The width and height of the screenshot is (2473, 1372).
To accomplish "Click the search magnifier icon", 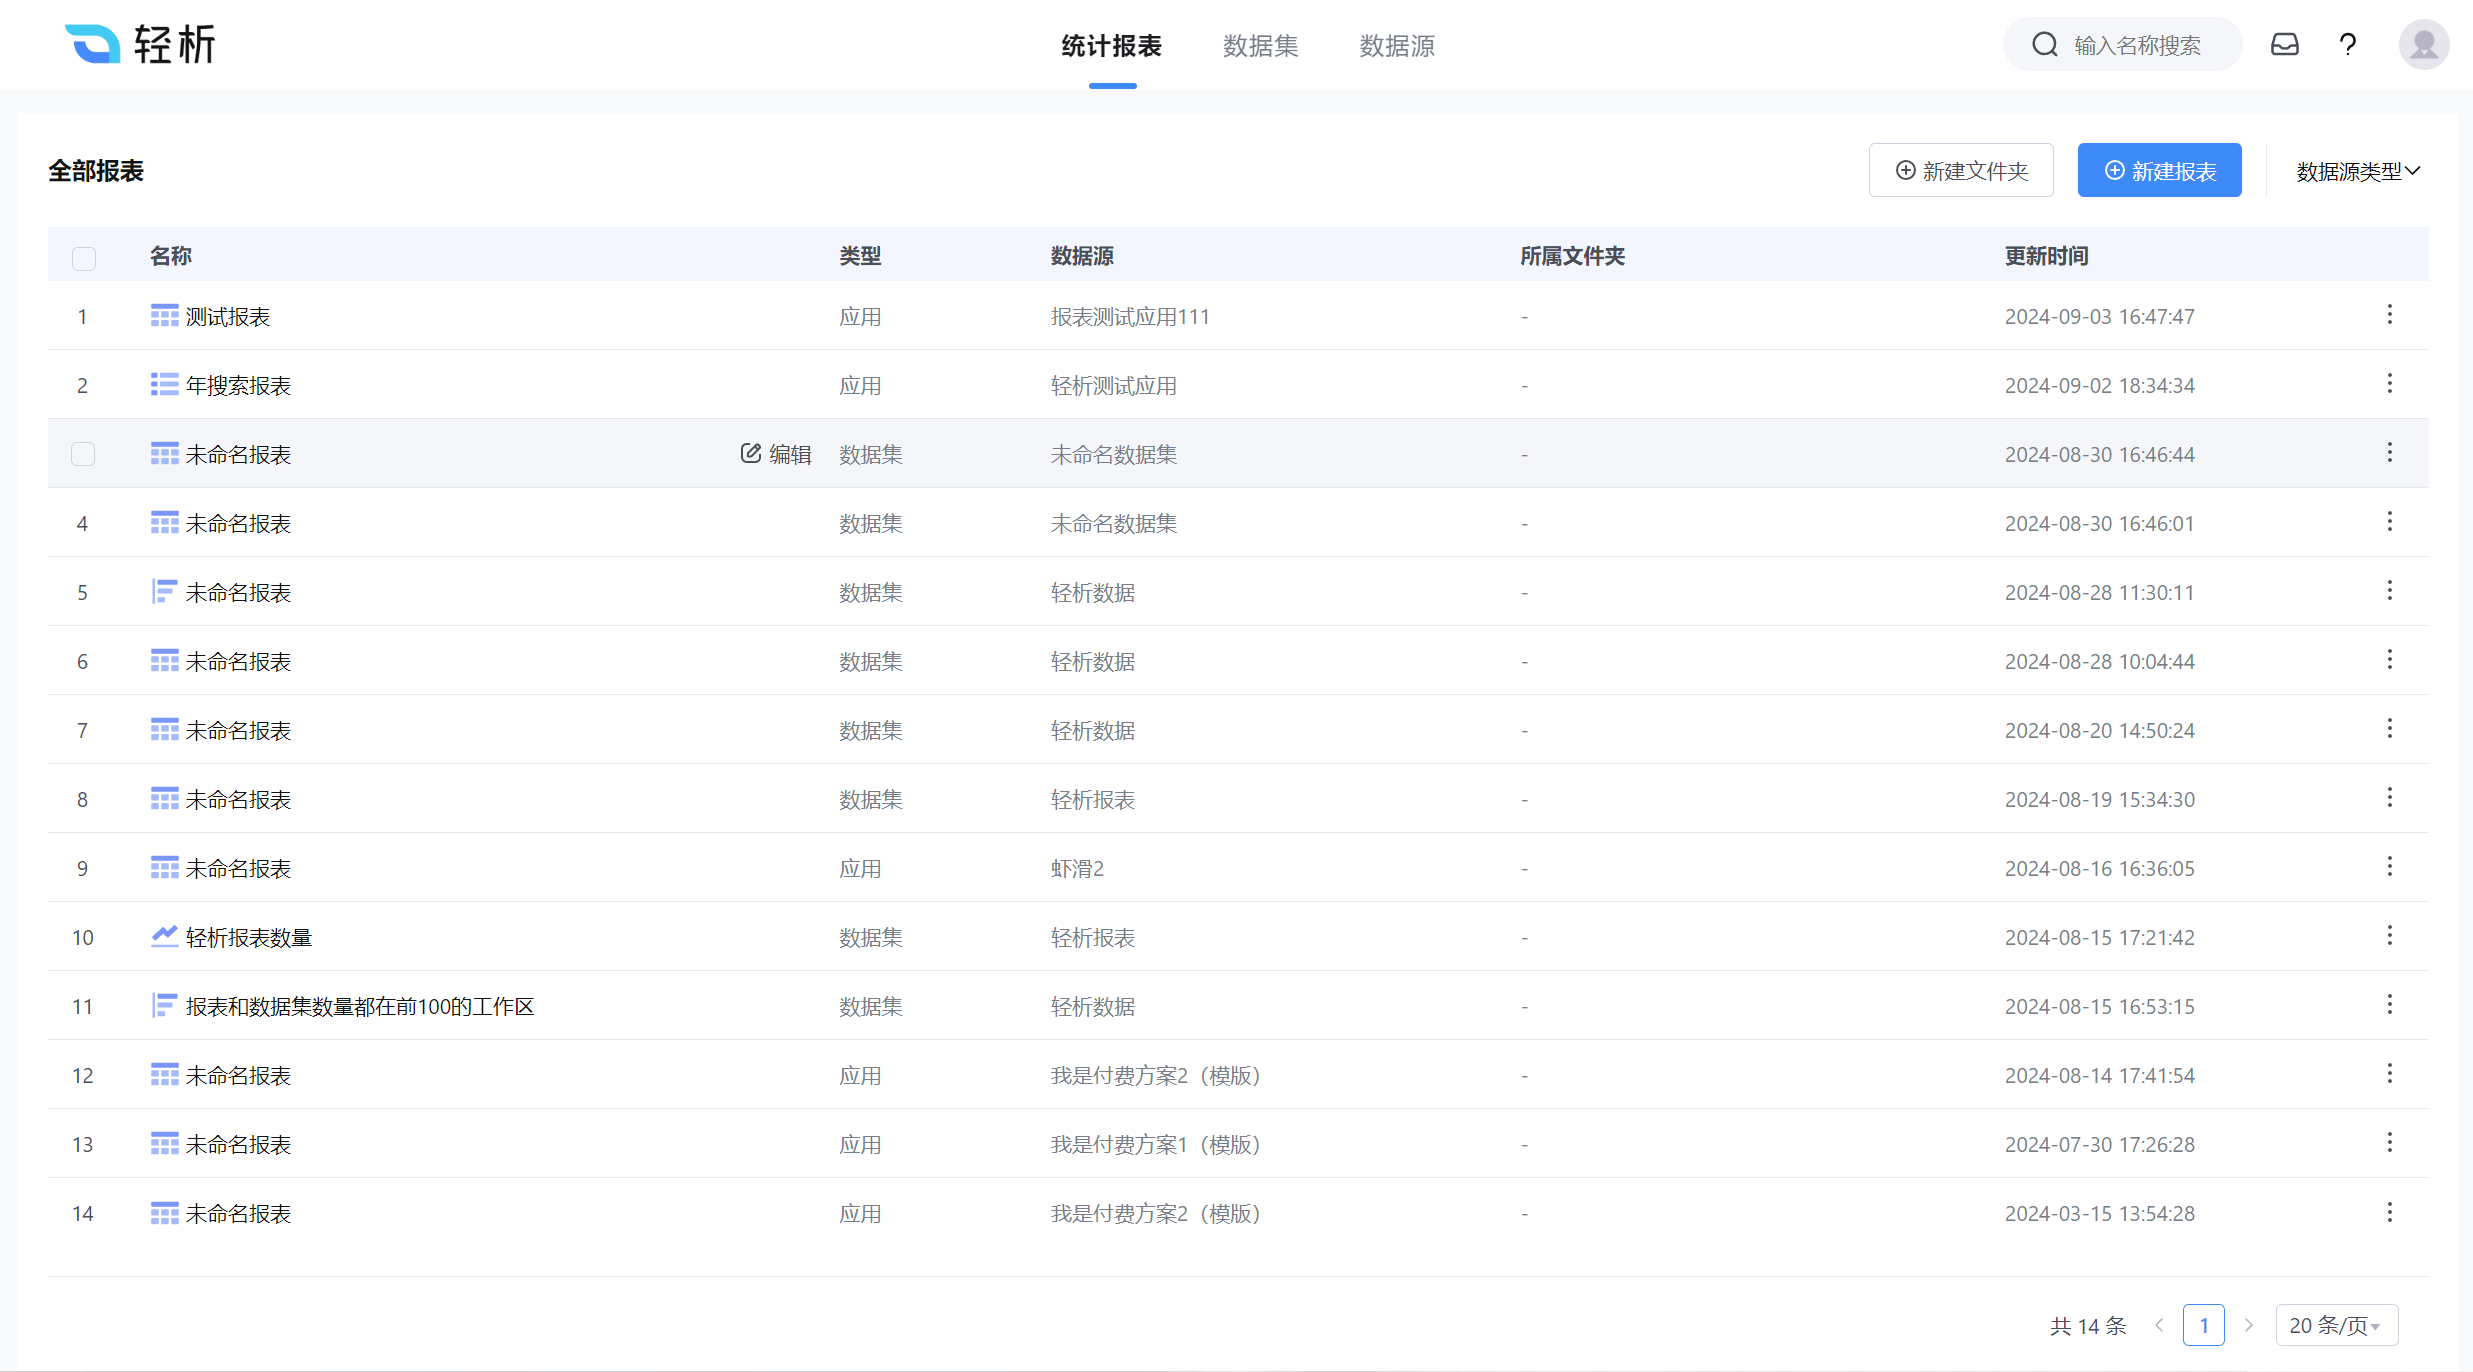I will [x=2045, y=45].
